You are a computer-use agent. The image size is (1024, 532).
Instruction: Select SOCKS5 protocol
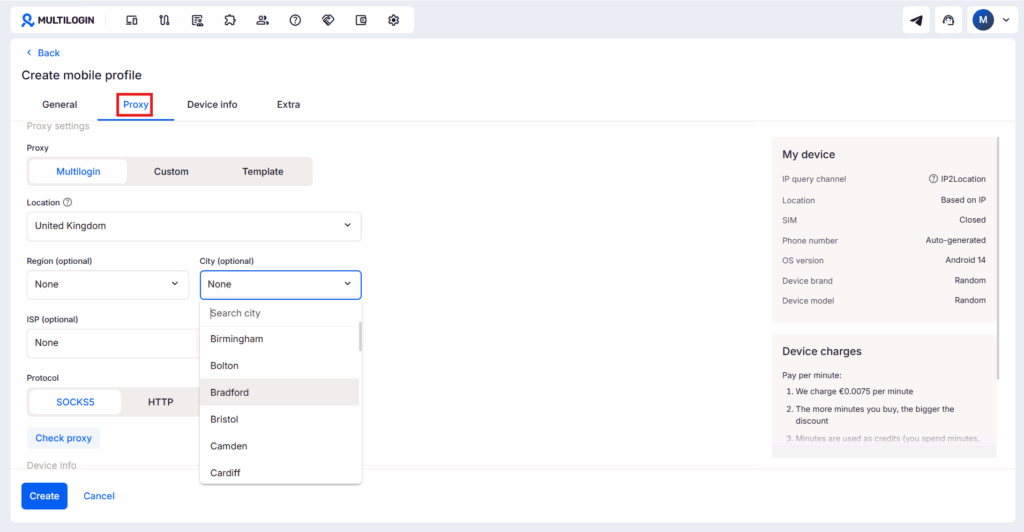[75, 402]
